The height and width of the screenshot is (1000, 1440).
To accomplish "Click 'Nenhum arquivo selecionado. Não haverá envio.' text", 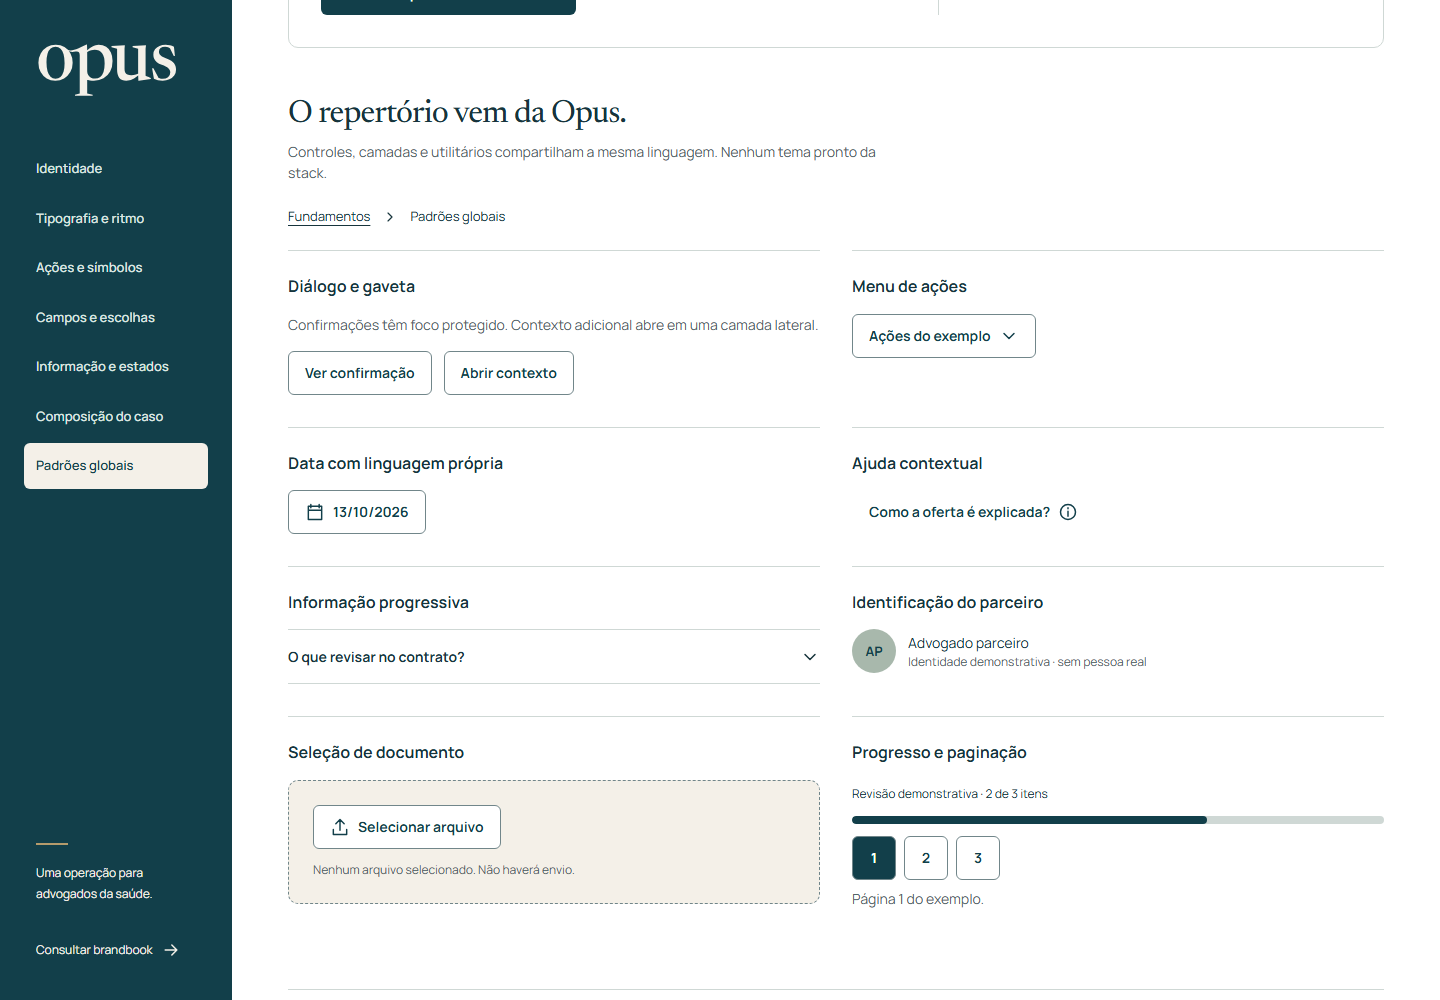I will coord(444,870).
